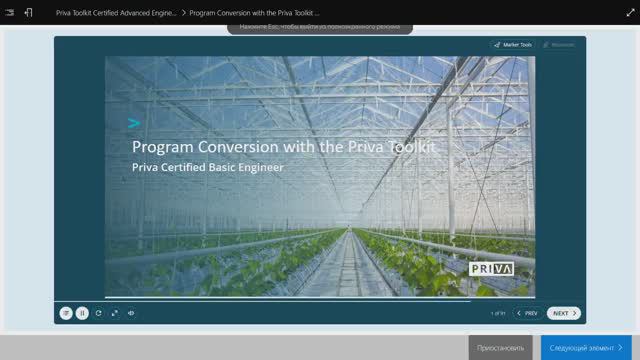Open the Marker Tools button
This screenshot has height=360, width=640.
[x=513, y=45]
